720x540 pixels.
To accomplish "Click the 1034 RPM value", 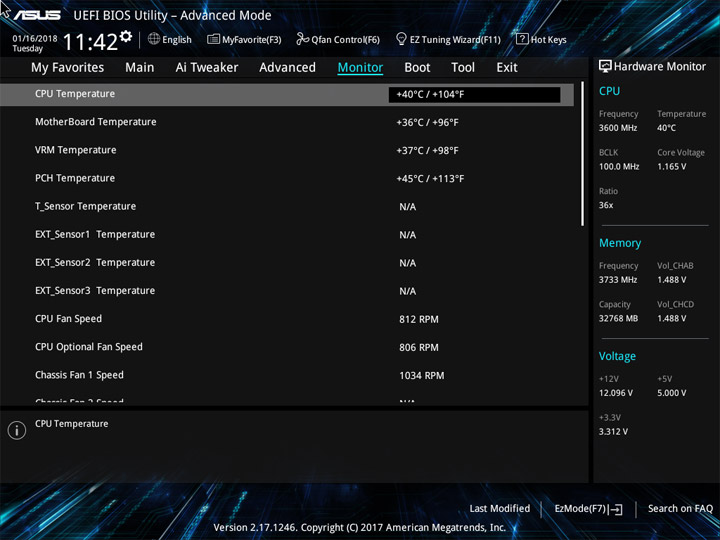I will (x=422, y=376).
